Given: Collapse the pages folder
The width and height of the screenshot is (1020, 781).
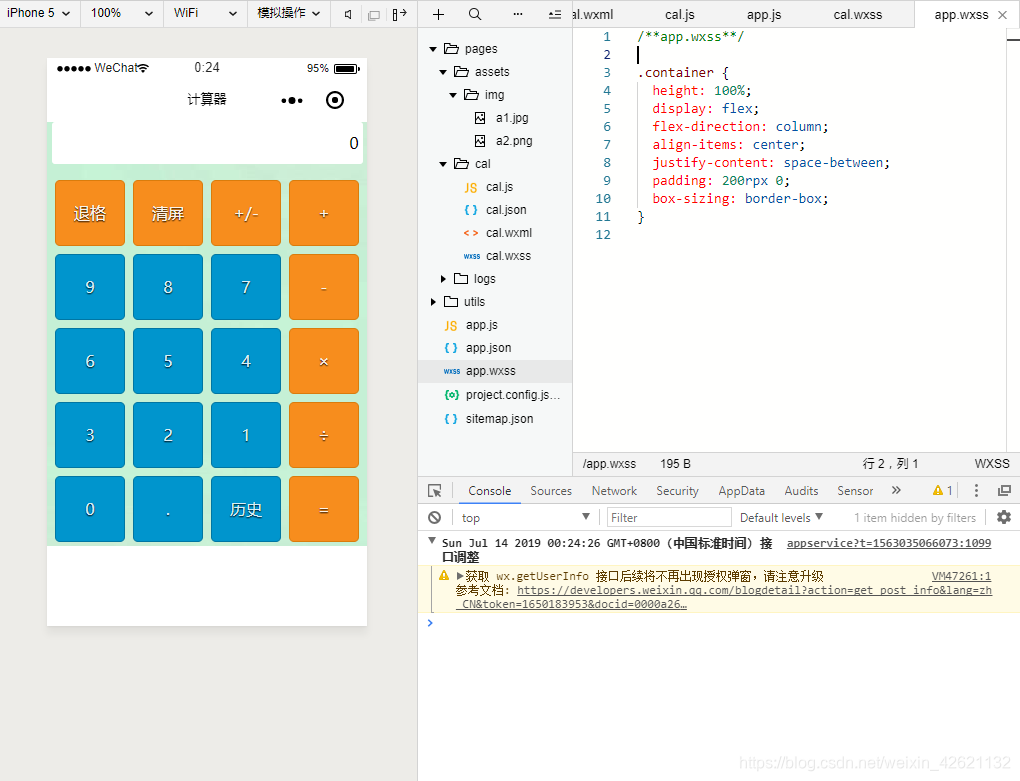Looking at the screenshot, I should click(433, 49).
